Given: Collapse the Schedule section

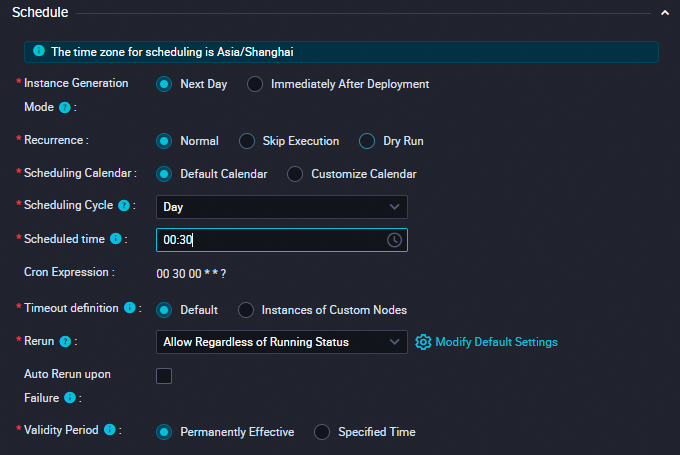Looking at the screenshot, I should [x=664, y=13].
